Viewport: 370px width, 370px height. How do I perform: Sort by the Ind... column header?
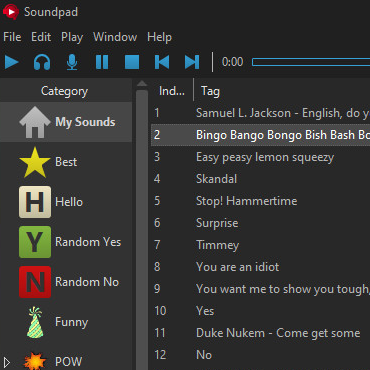[172, 91]
